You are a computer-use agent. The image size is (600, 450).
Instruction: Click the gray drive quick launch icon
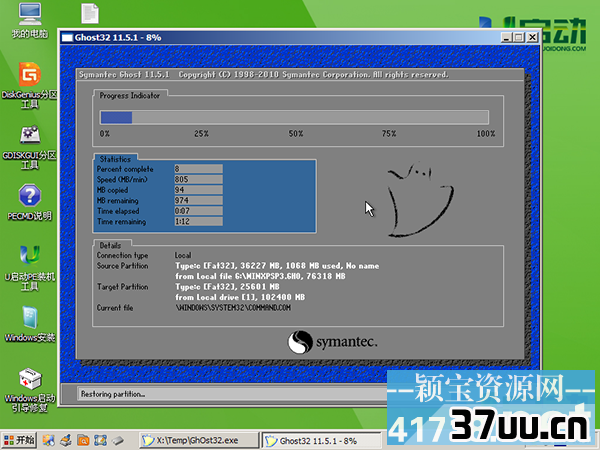tap(118, 440)
